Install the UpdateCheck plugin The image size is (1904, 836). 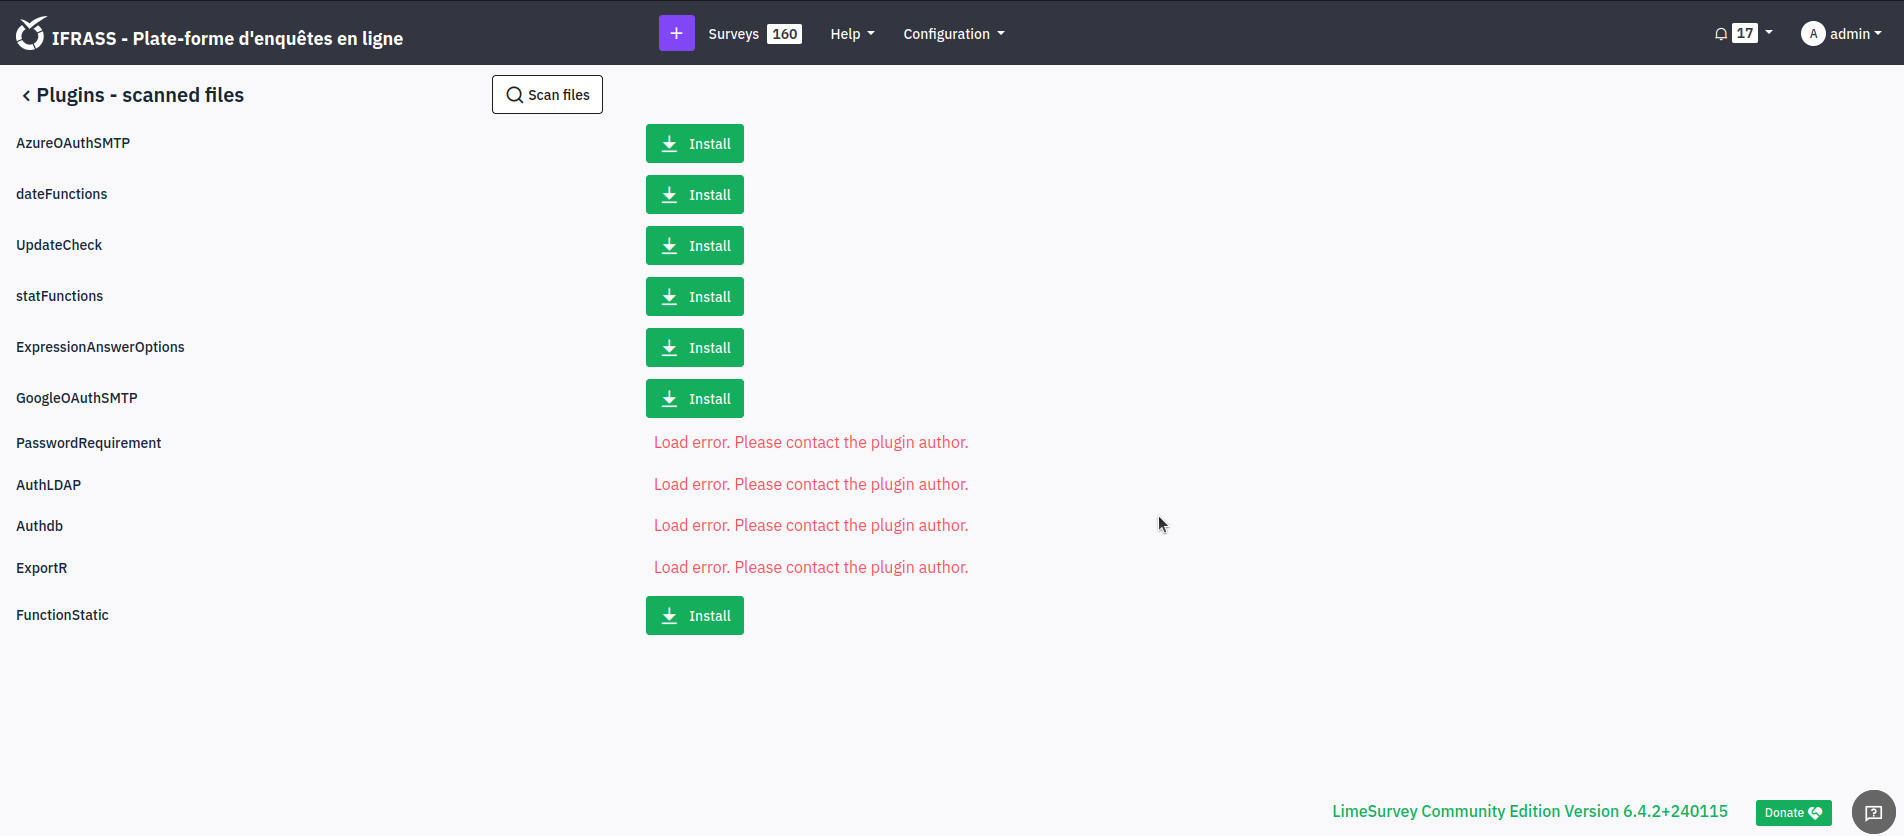click(695, 245)
